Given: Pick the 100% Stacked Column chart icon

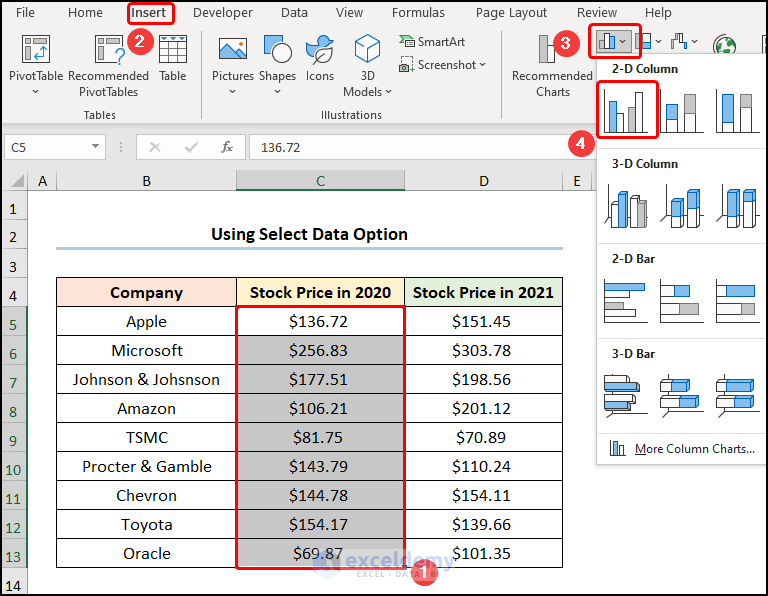Looking at the screenshot, I should click(x=737, y=112).
